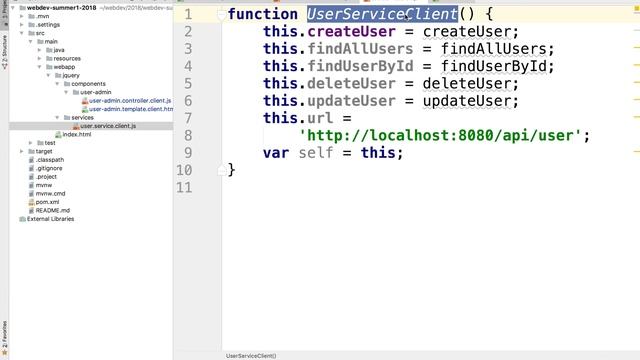This screenshot has width=640, height=360.
Task: Click 'this.createUser' on line 2
Action: (x=329, y=32)
